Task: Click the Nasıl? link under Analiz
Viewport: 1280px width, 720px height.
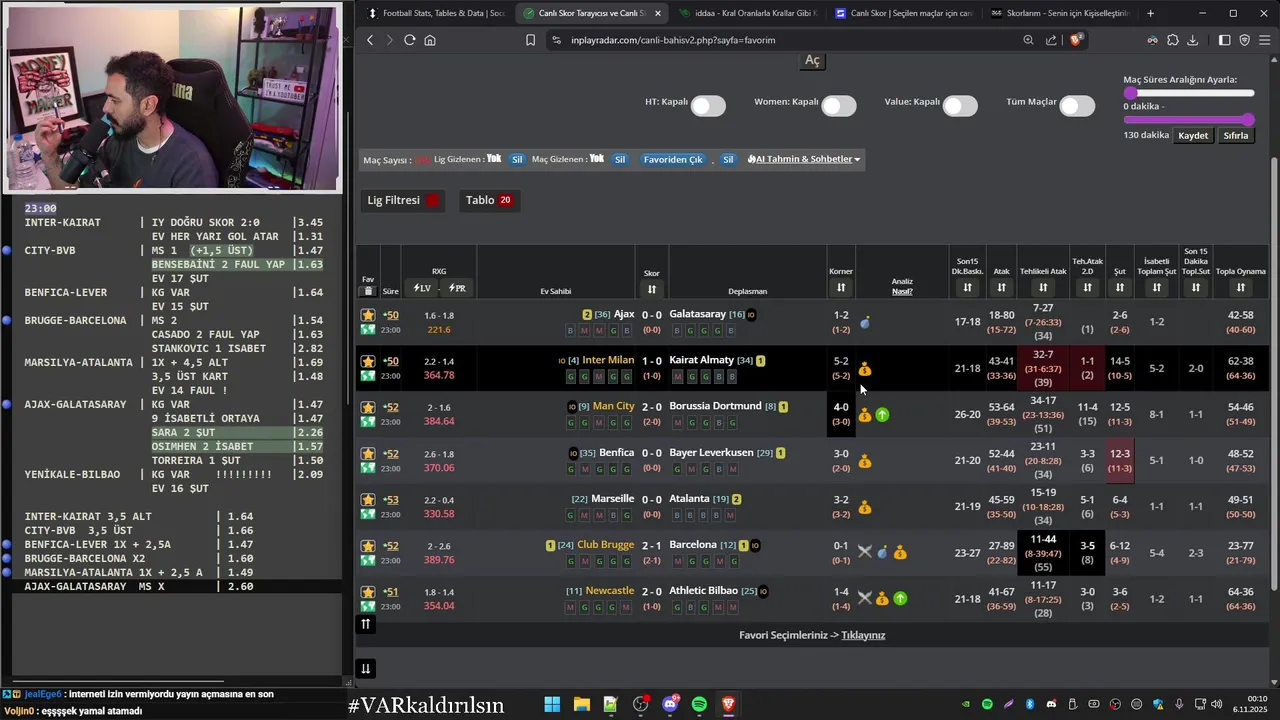Action: (902, 291)
